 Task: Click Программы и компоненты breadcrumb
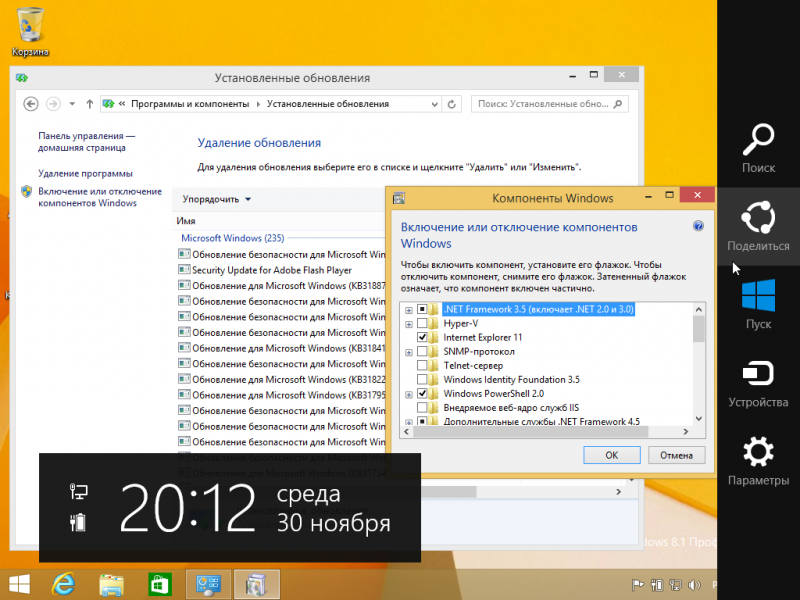tap(190, 104)
